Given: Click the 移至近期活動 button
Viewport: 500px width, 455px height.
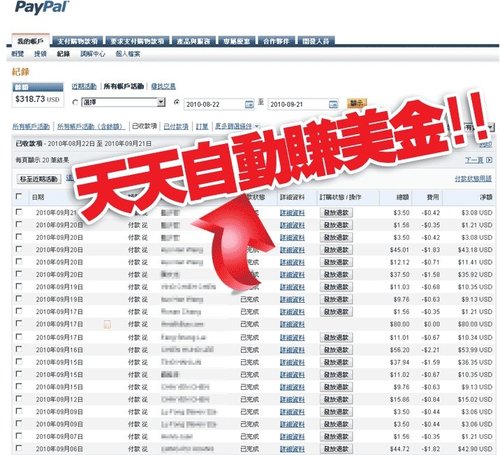Looking at the screenshot, I should pos(39,179).
